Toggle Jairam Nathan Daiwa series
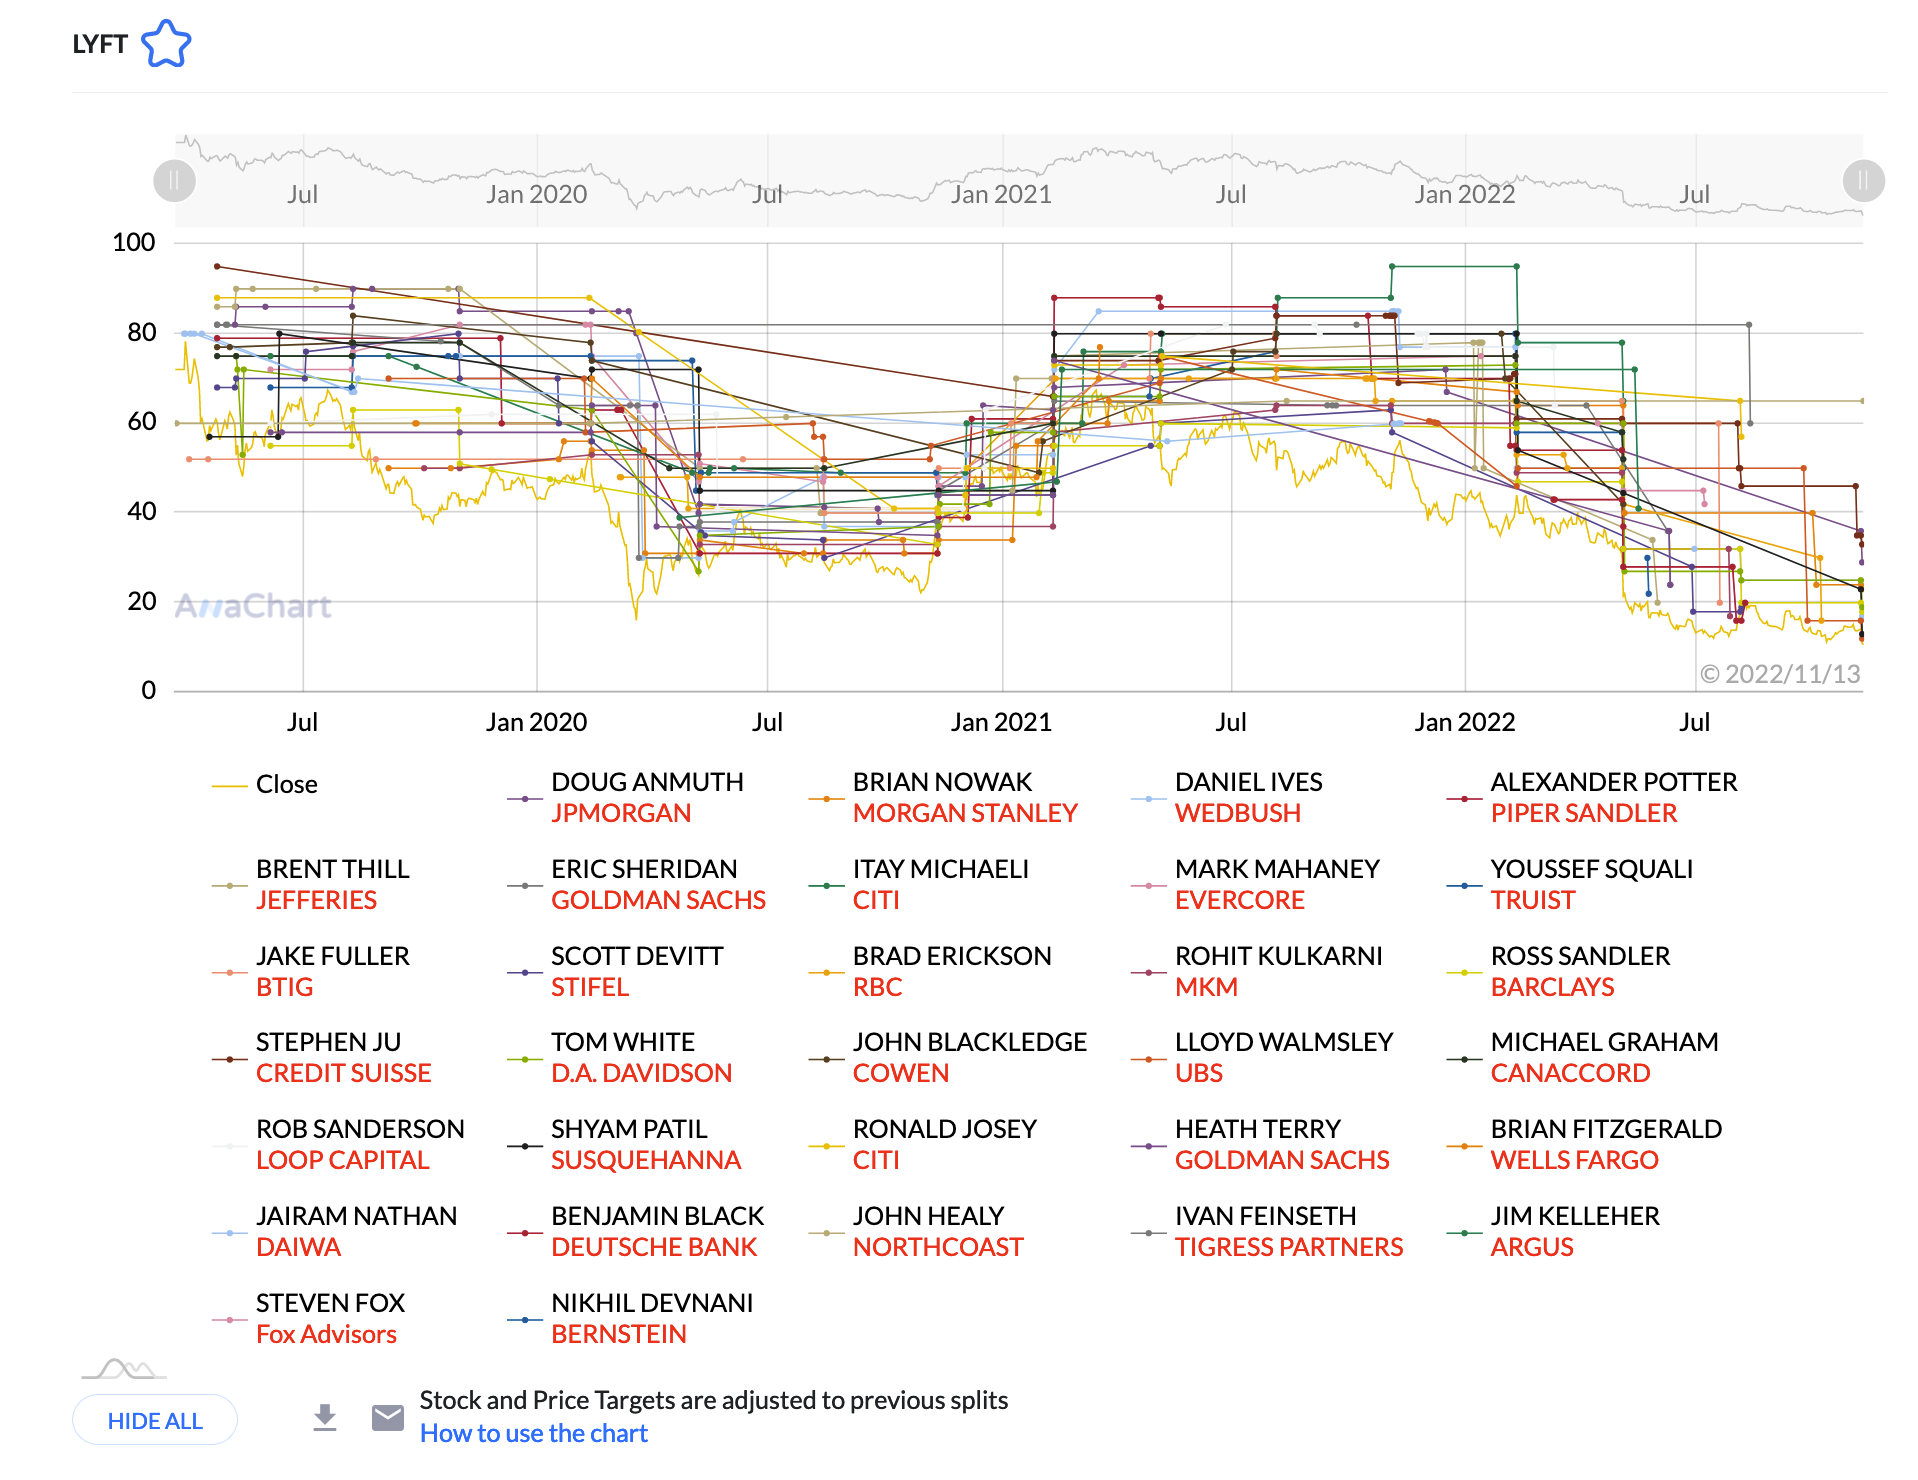Screen dimensions: 1918x1480 pyautogui.click(x=335, y=1231)
